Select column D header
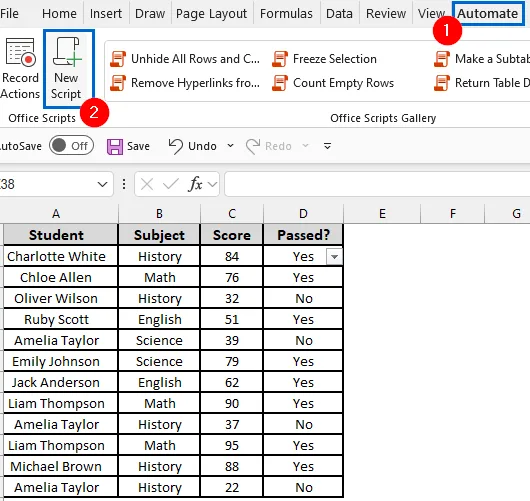The width and height of the screenshot is (530, 501). (x=303, y=214)
